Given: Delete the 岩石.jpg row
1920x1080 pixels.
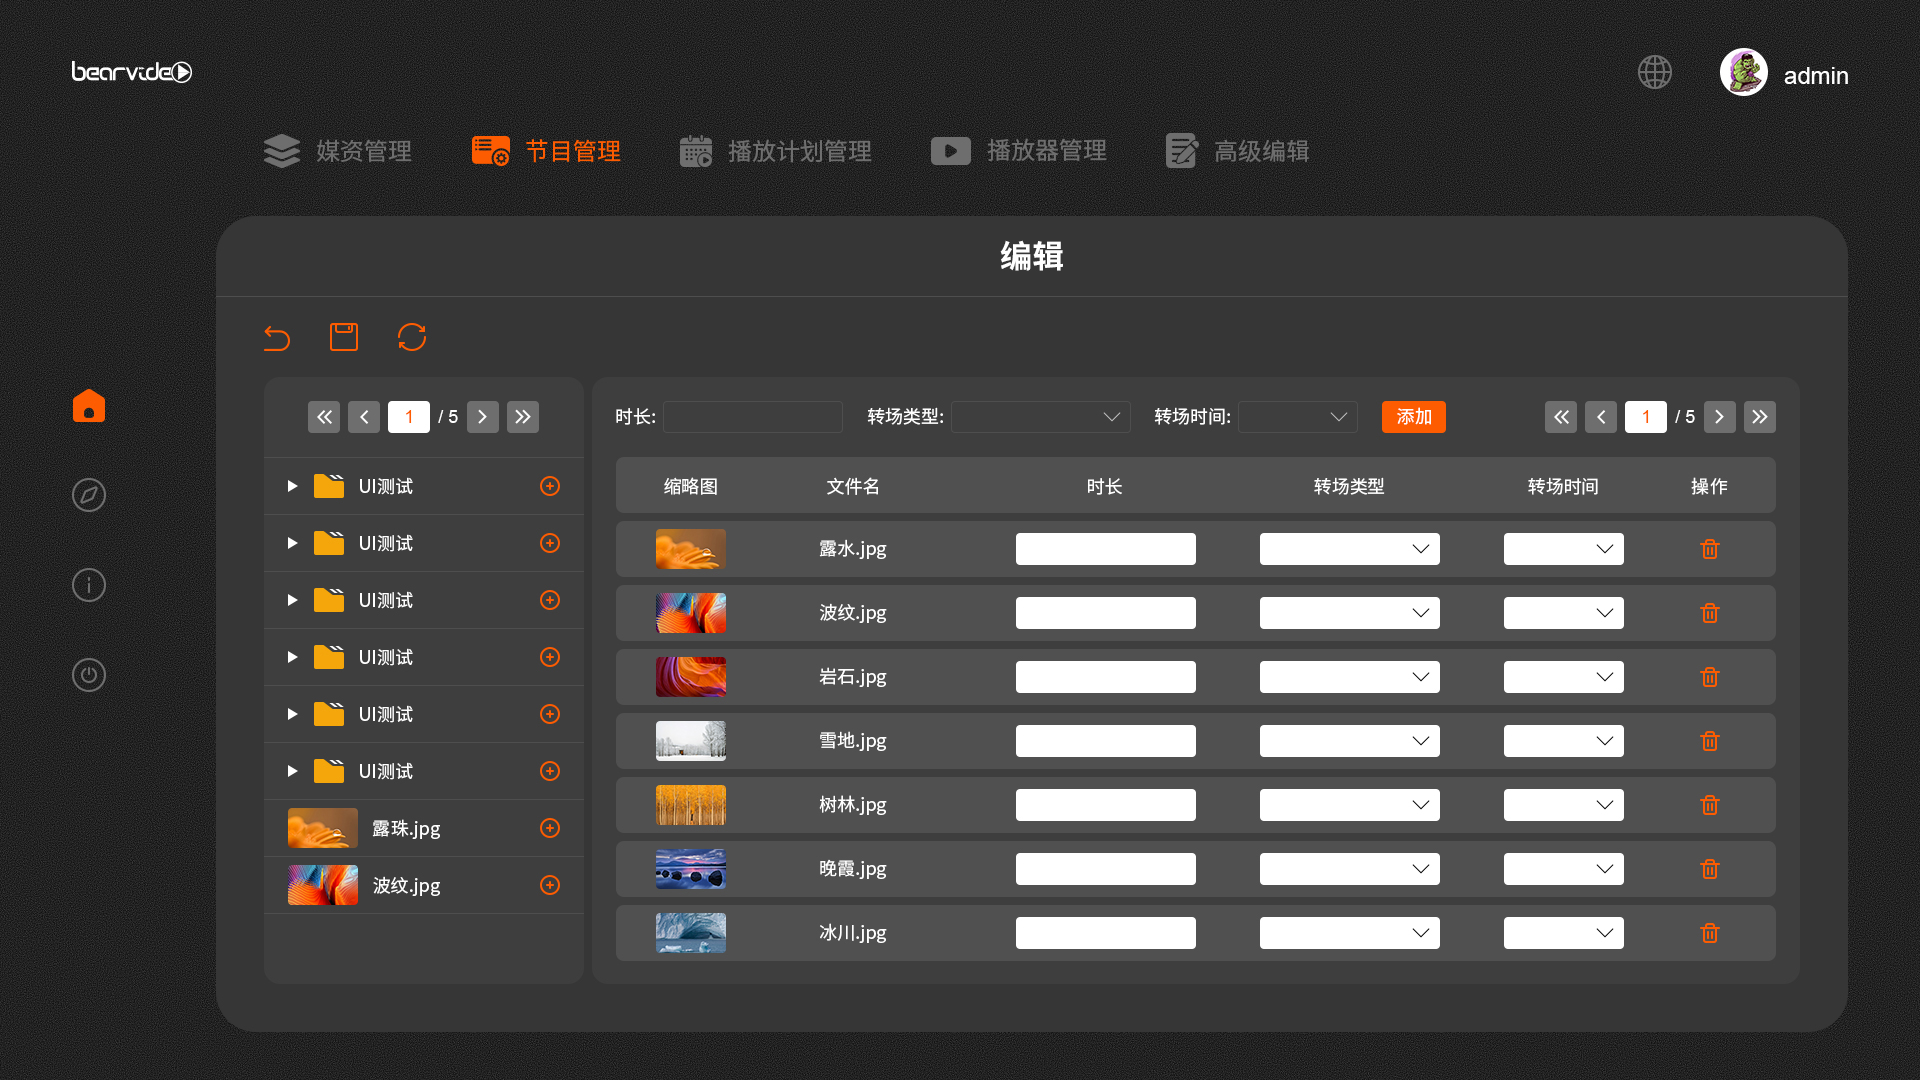Looking at the screenshot, I should [1710, 677].
